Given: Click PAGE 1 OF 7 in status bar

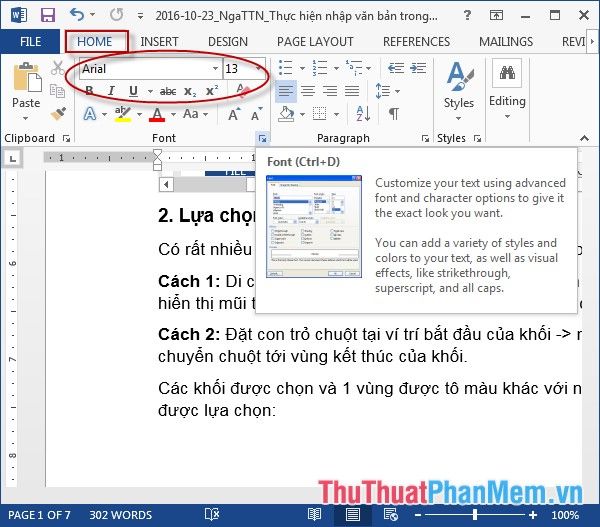Looking at the screenshot, I should [x=39, y=515].
